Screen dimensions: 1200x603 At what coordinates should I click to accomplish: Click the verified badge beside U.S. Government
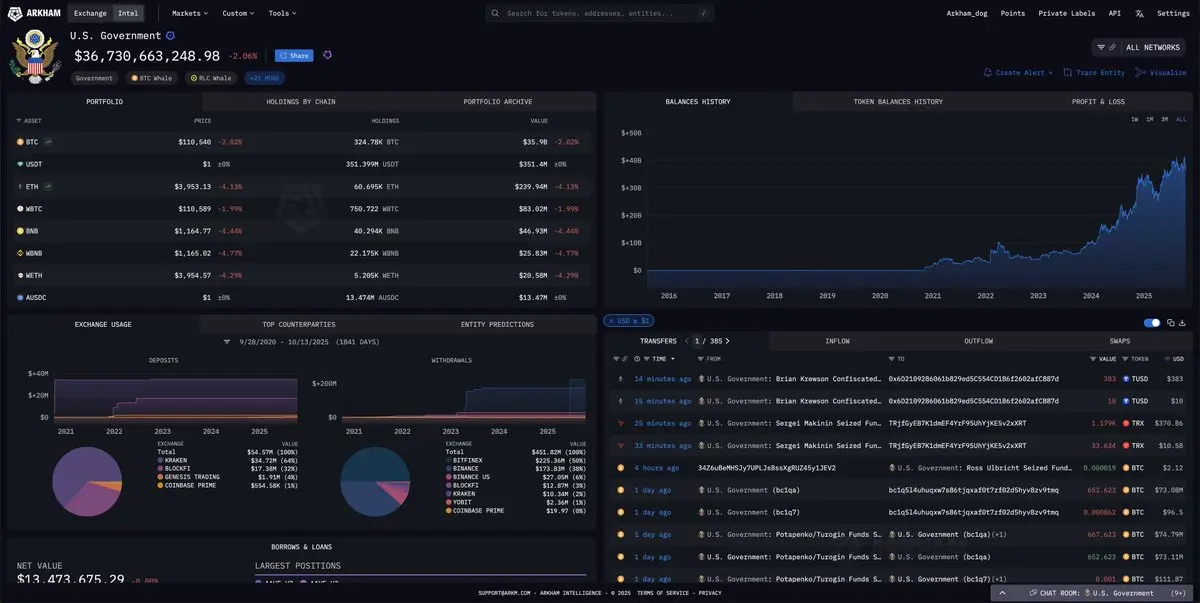[x=170, y=36]
